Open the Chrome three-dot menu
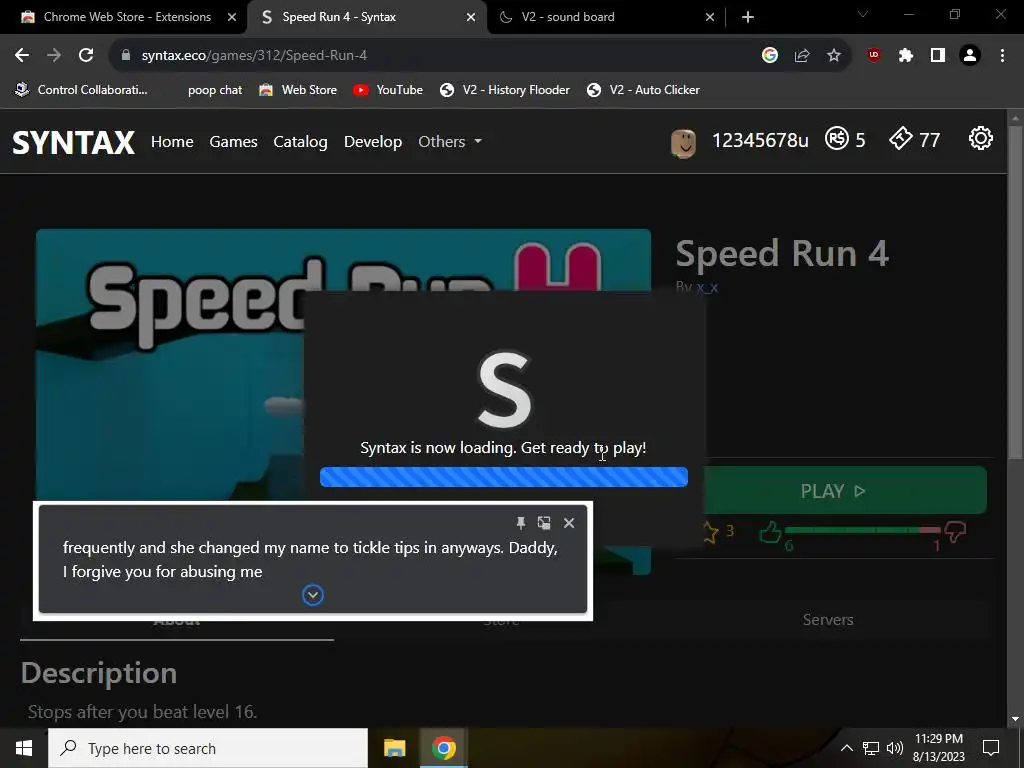 pos(1002,56)
